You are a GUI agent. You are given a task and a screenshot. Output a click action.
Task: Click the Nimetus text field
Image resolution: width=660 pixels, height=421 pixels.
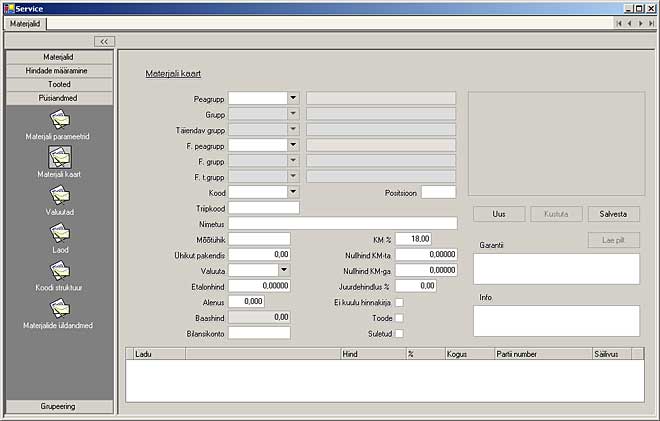[x=342, y=223]
